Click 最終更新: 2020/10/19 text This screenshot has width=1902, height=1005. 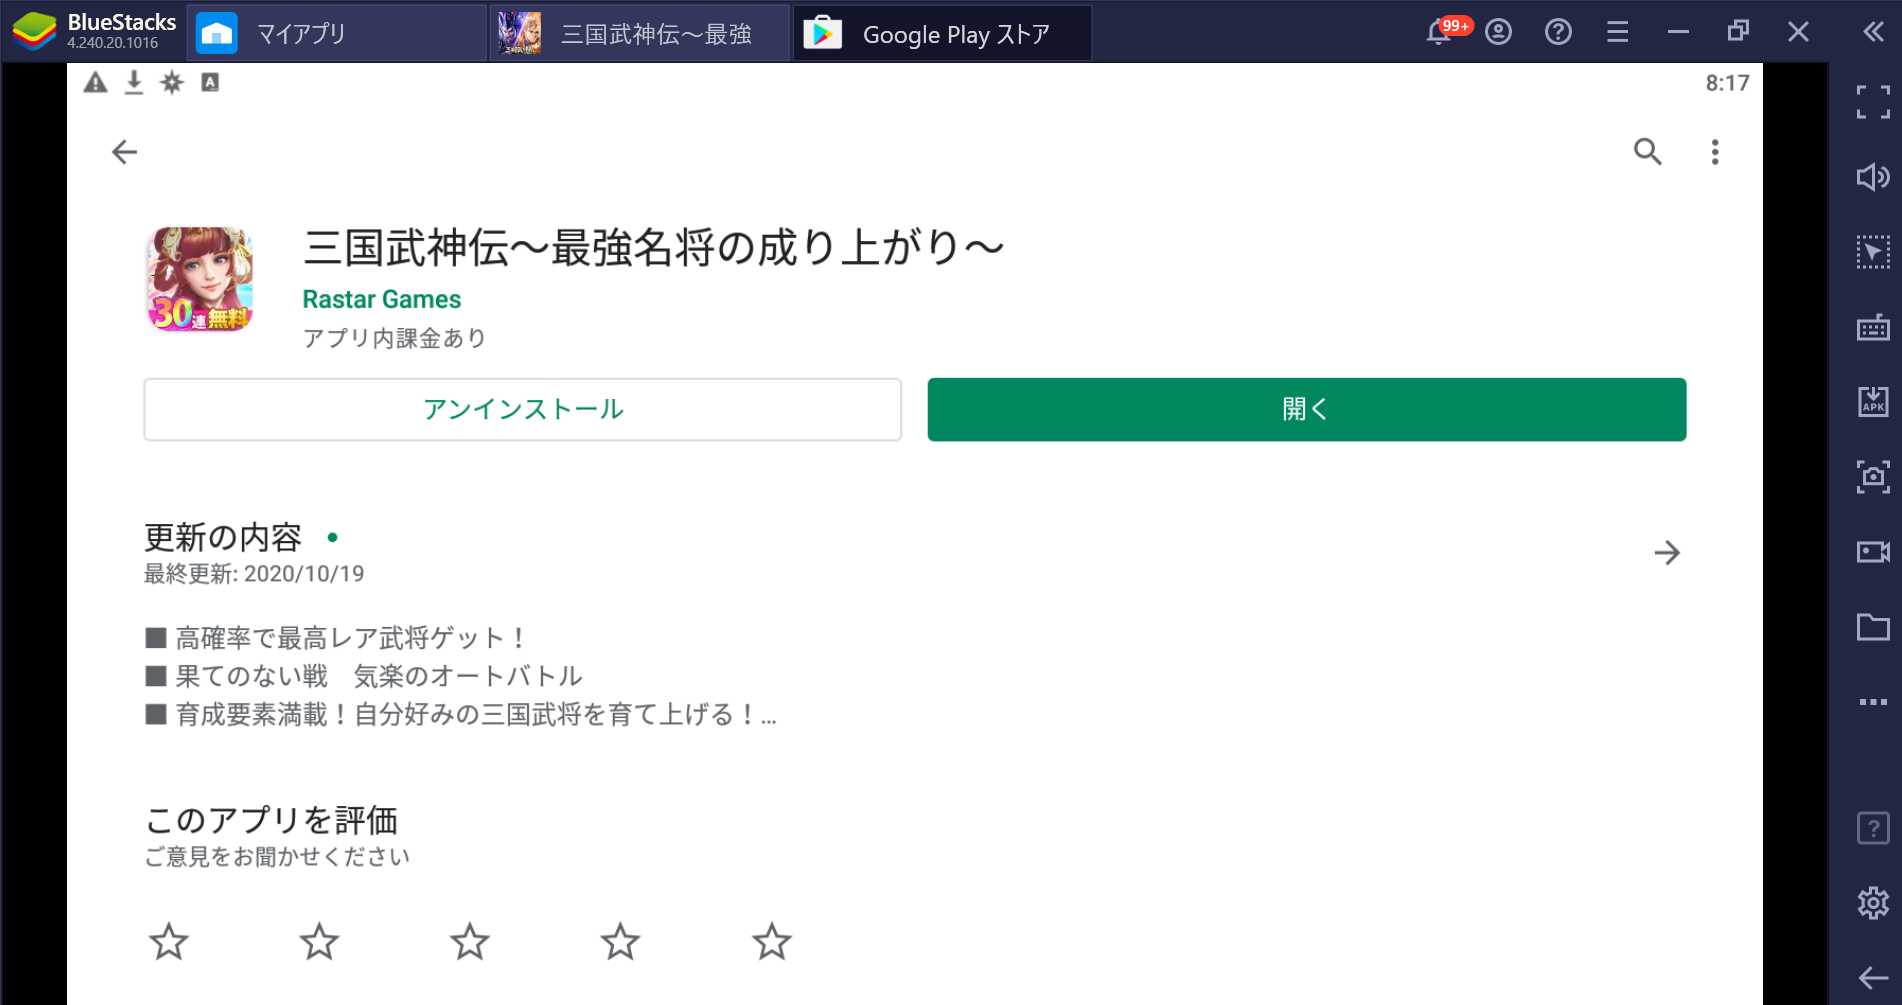(254, 574)
